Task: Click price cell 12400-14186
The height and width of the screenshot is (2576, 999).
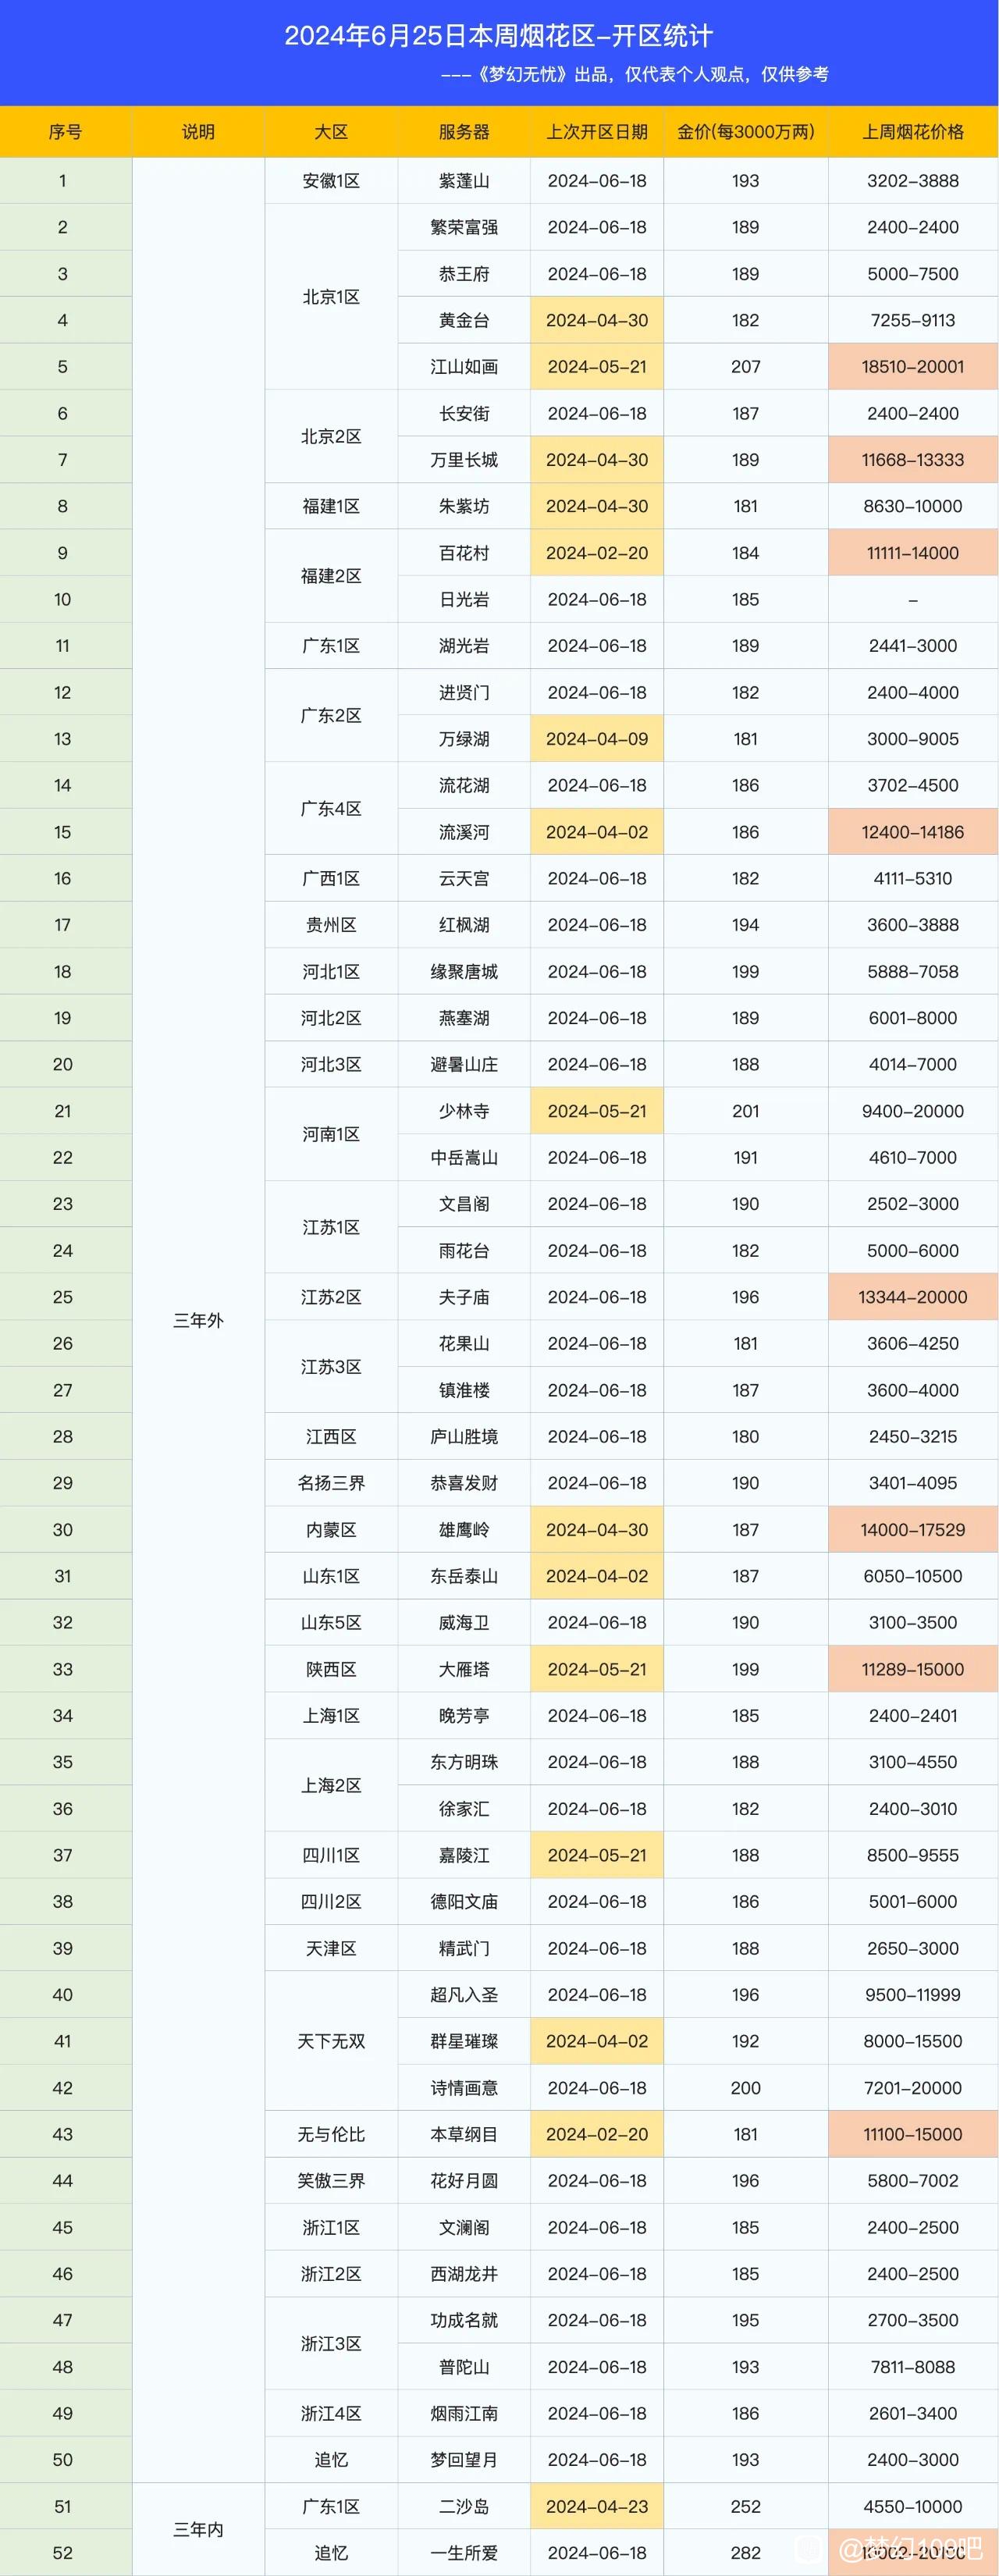Action: click(913, 832)
